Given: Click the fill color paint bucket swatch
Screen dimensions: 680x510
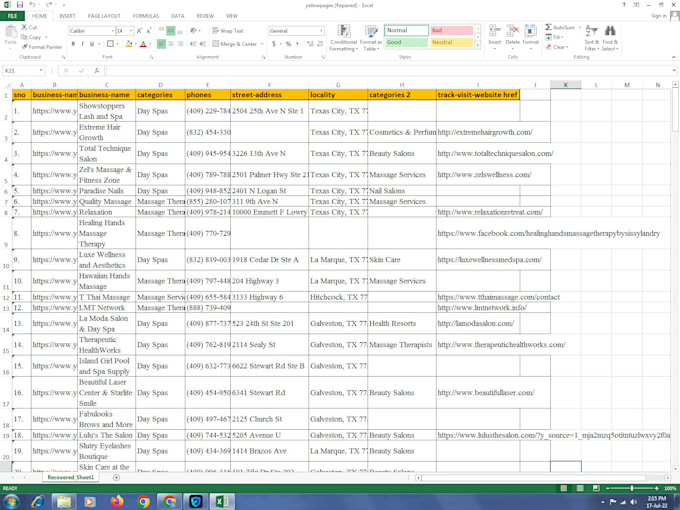Looking at the screenshot, I should pyautogui.click(x=128, y=44).
